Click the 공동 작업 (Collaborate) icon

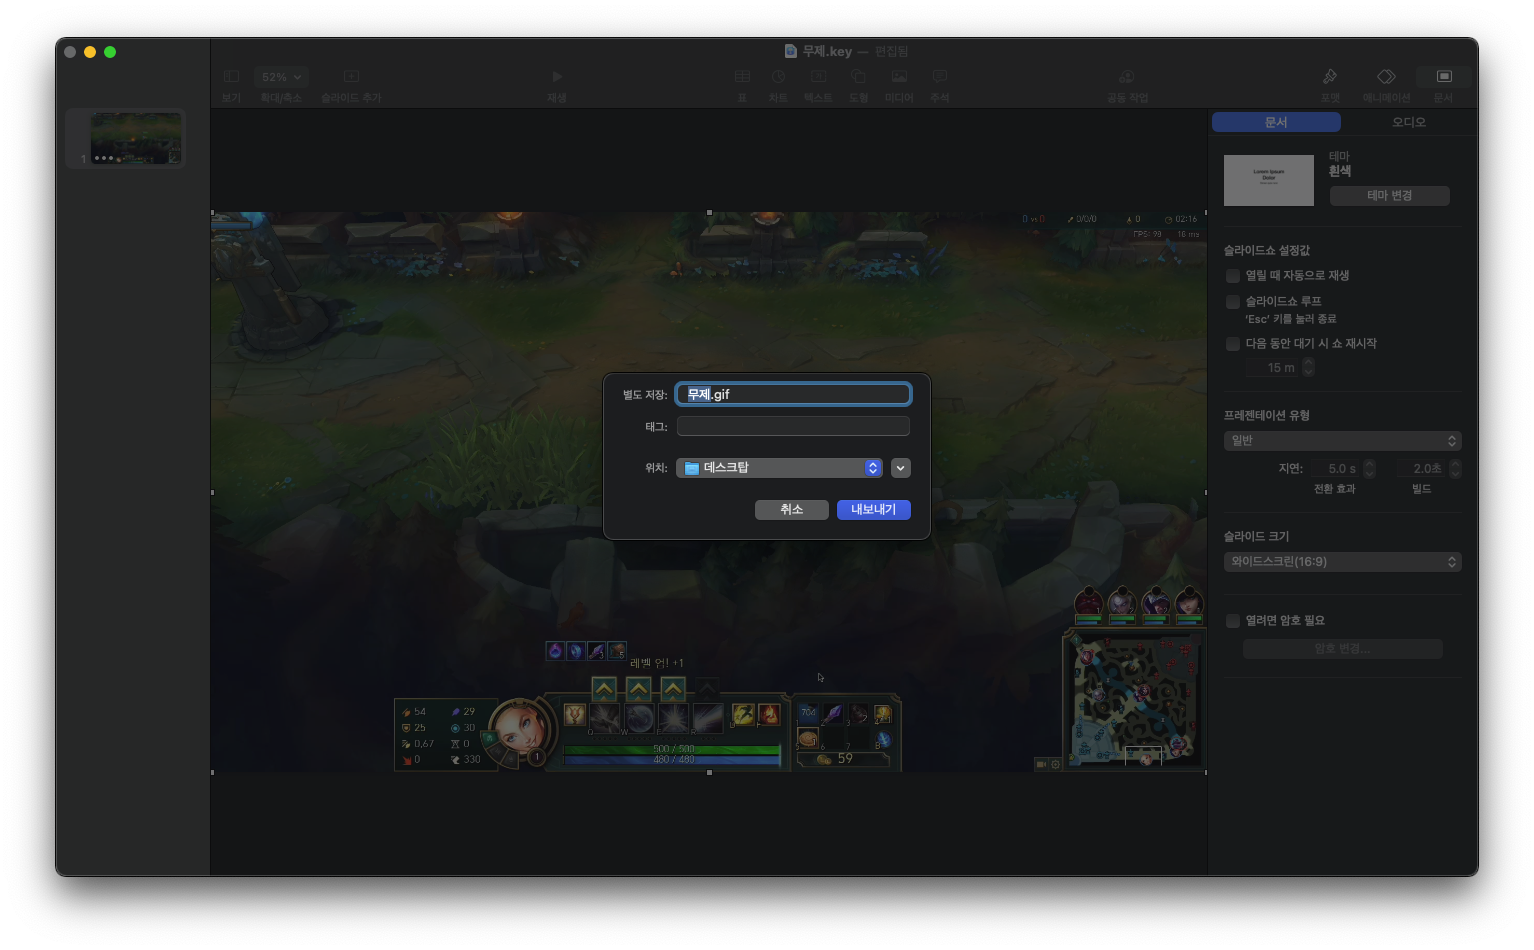pos(1126,77)
